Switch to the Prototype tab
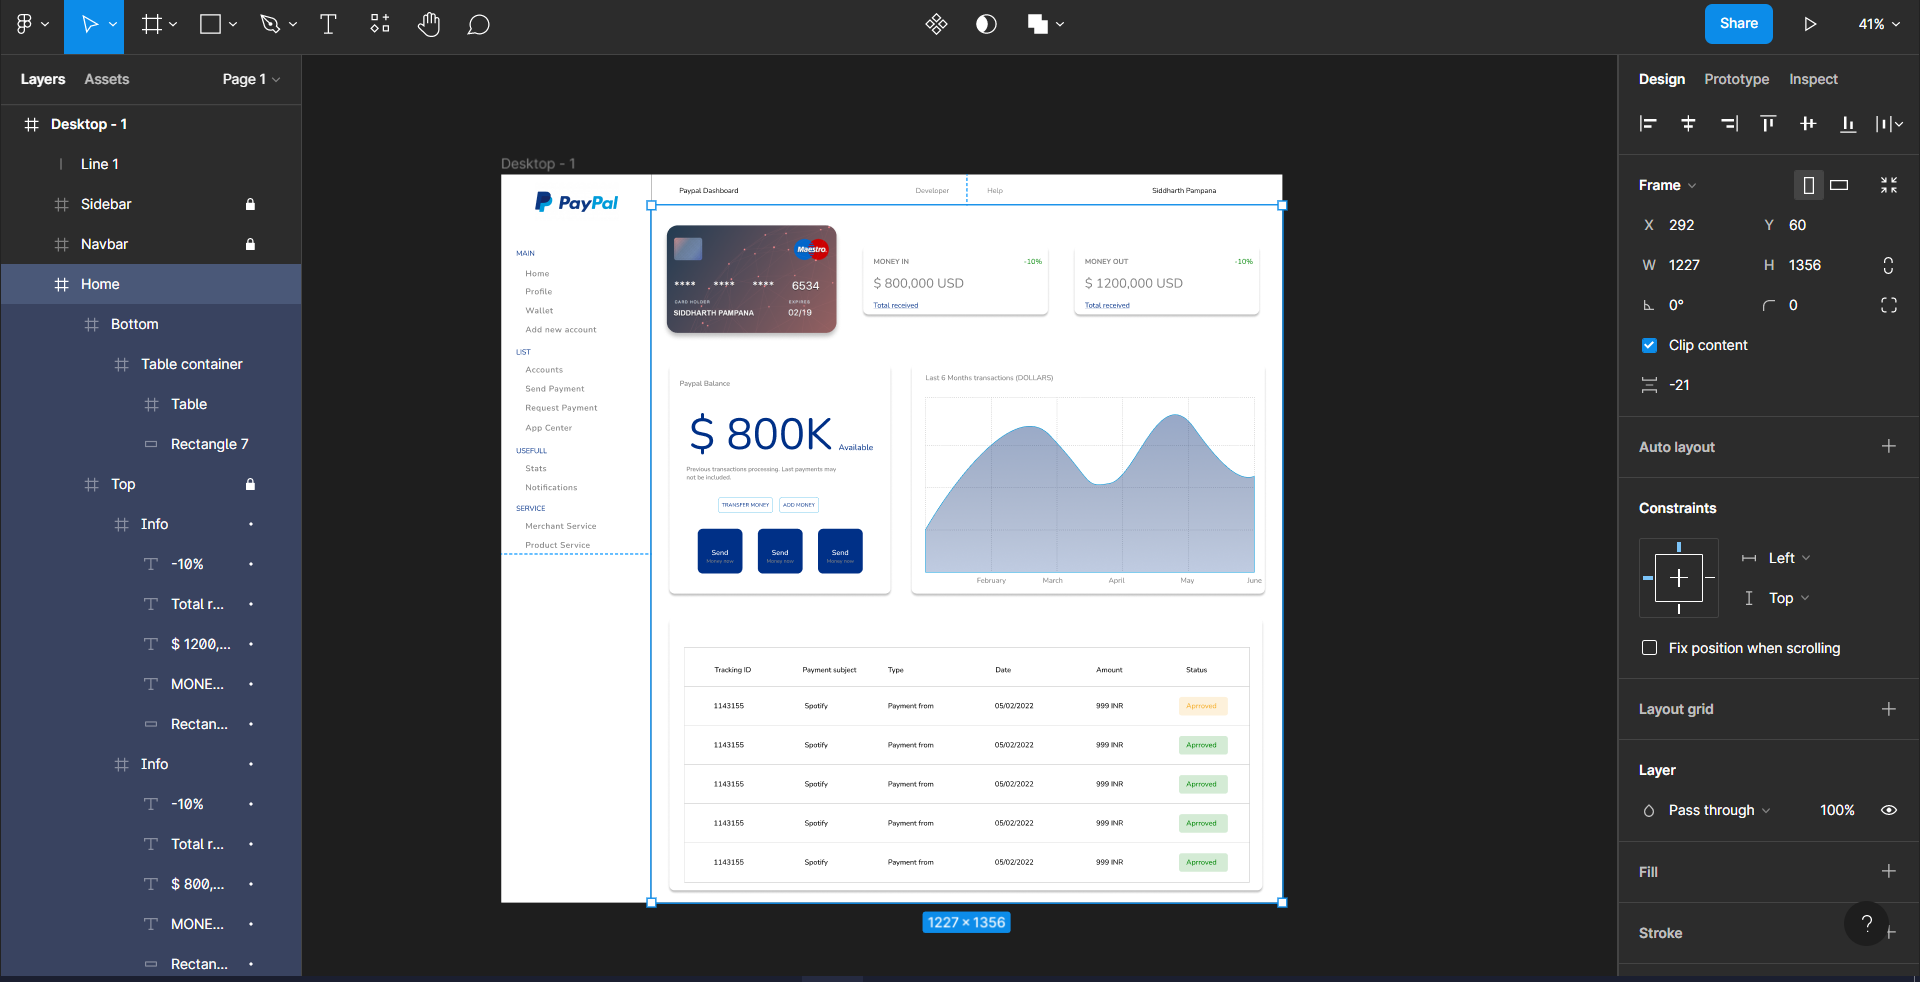 [1736, 79]
